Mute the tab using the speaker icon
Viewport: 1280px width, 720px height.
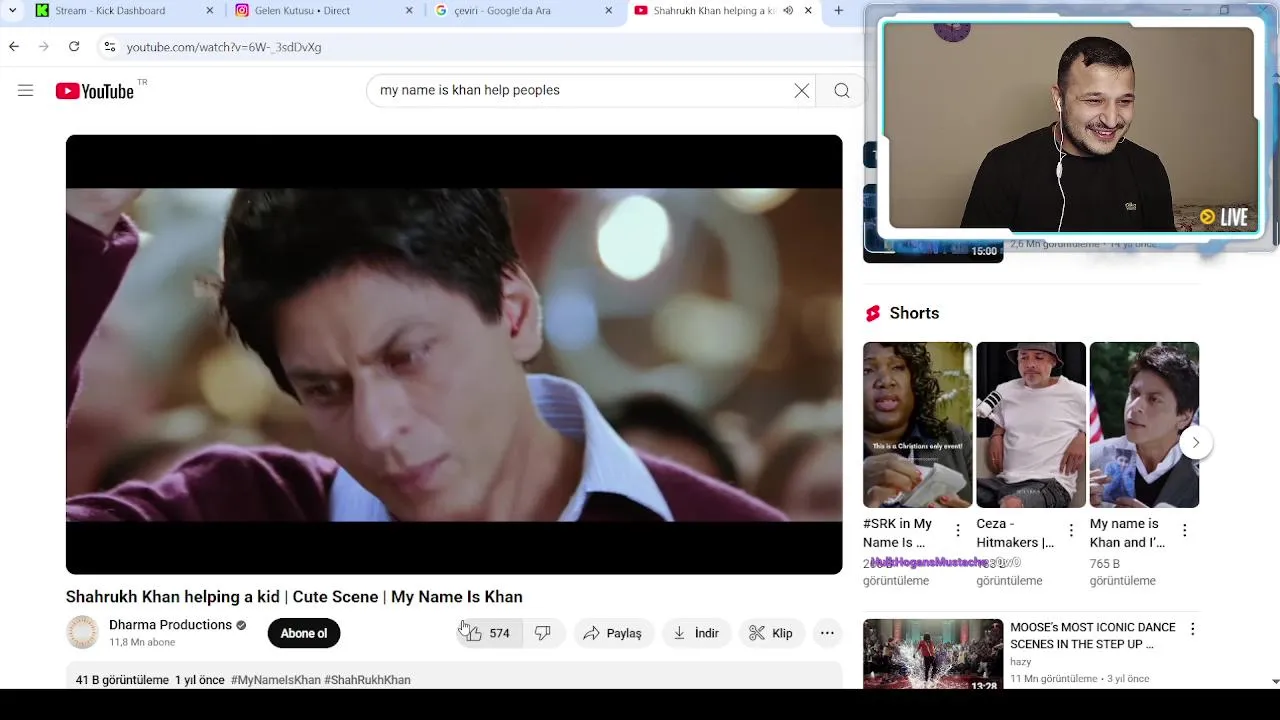788,11
